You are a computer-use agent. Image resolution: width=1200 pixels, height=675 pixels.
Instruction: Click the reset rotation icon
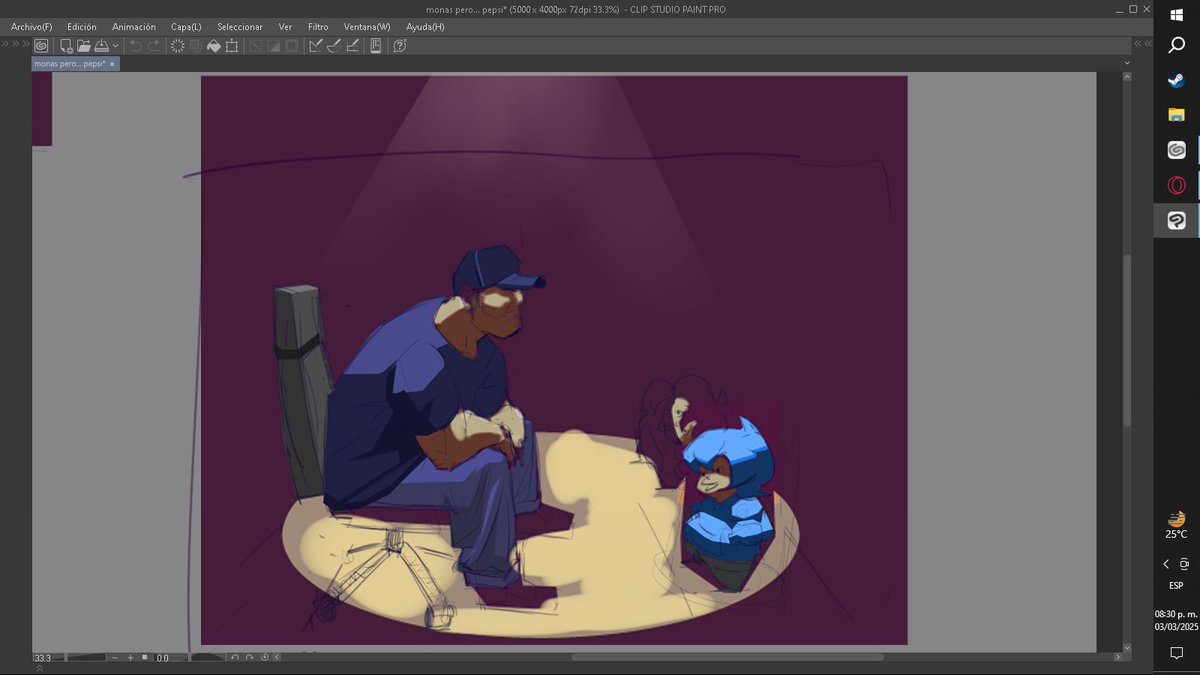(x=265, y=658)
